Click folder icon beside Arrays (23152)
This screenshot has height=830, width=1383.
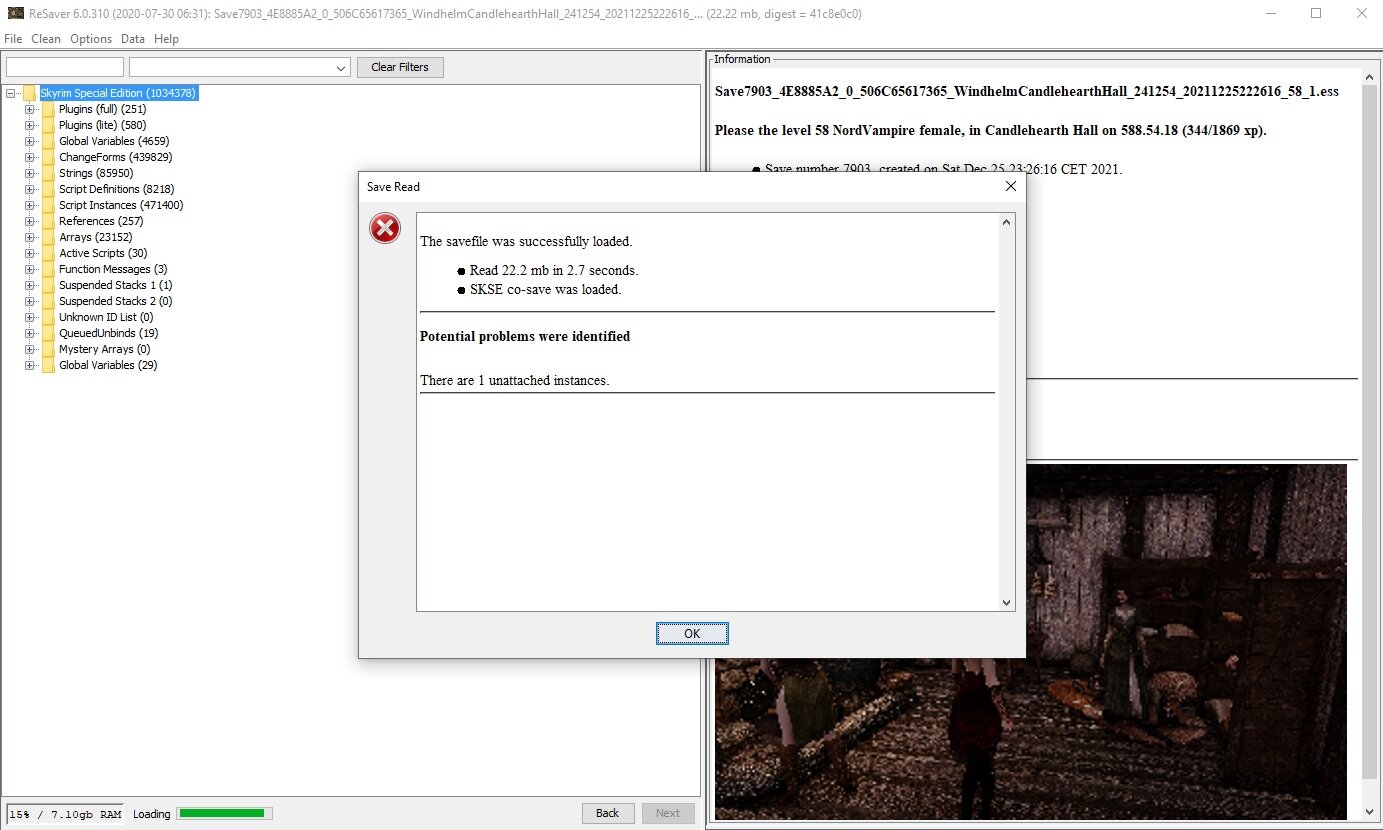(48, 237)
